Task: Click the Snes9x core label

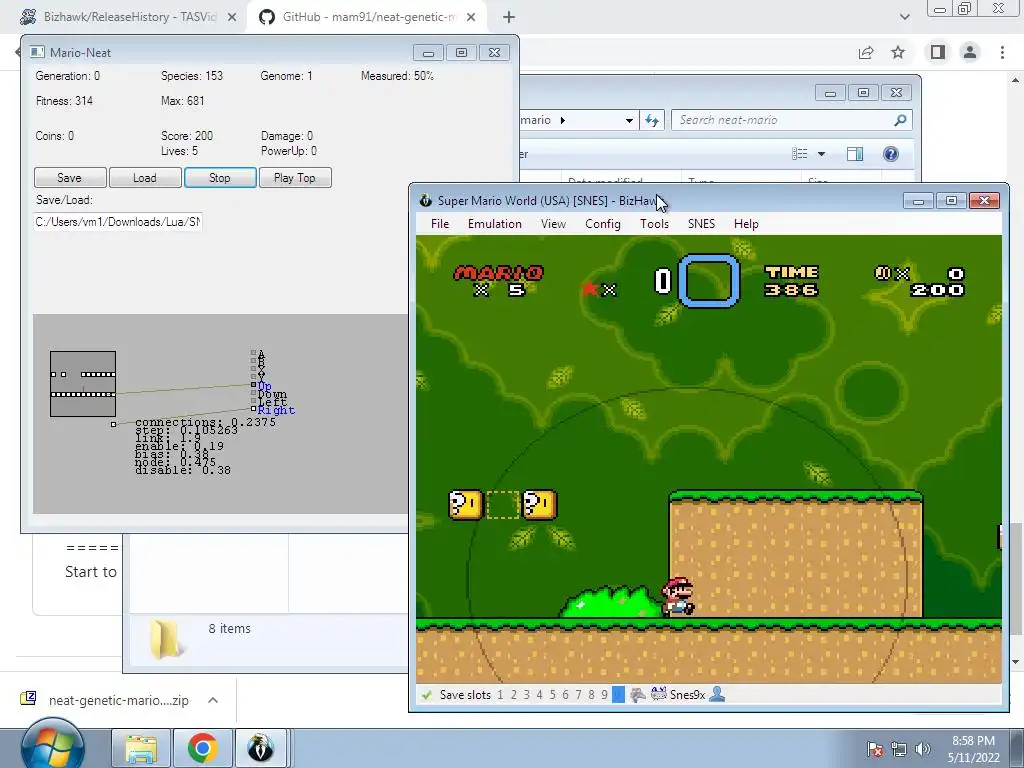Action: [x=688, y=695]
